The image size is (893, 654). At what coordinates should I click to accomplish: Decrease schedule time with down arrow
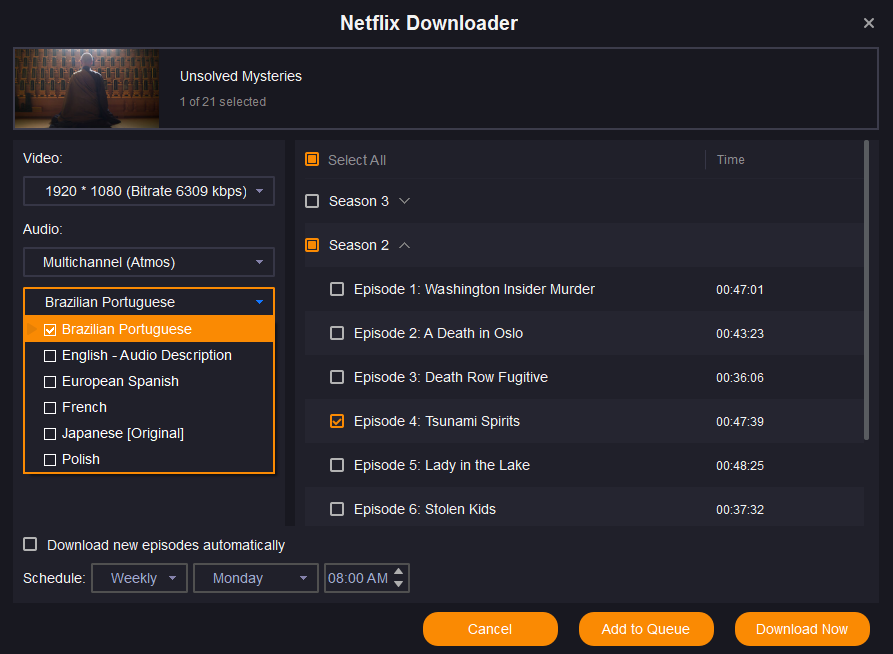[x=399, y=584]
